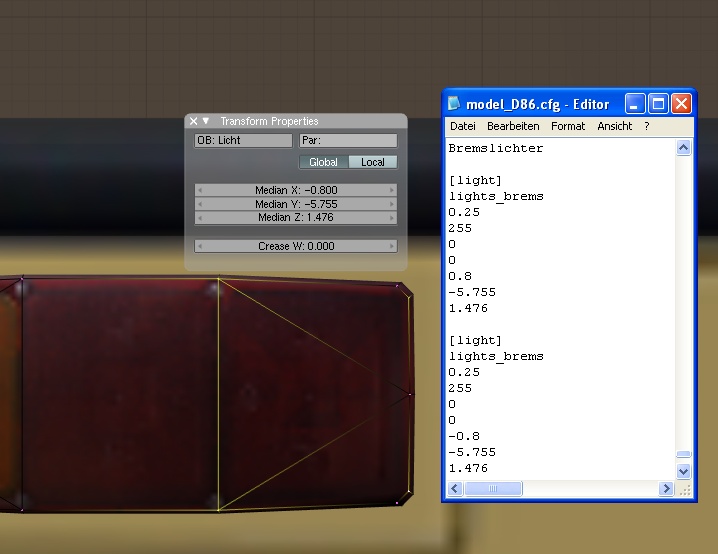Click the second [light] line in Editor
This screenshot has height=554, width=718.
pyautogui.click(x=475, y=341)
